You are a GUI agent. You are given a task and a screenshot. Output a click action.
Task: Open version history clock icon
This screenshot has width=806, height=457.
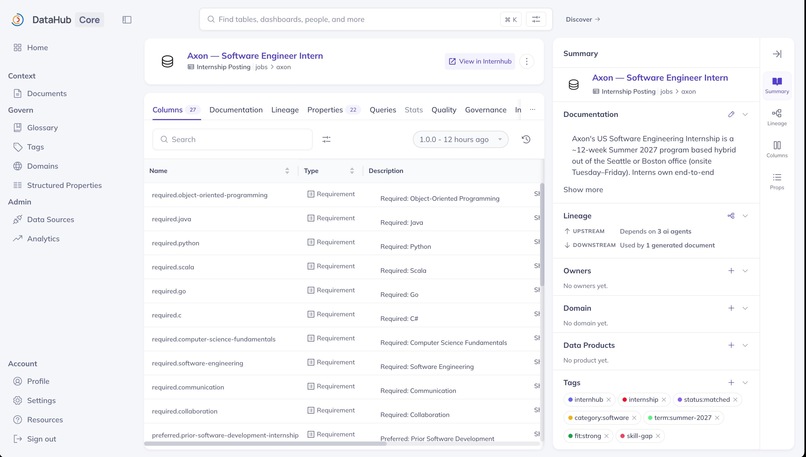tap(526, 139)
